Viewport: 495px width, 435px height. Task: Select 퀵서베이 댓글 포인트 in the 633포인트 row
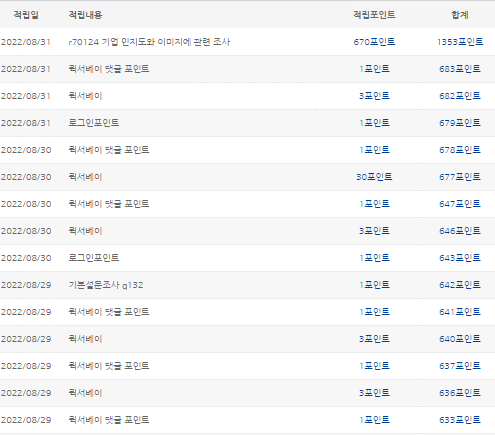(109, 420)
